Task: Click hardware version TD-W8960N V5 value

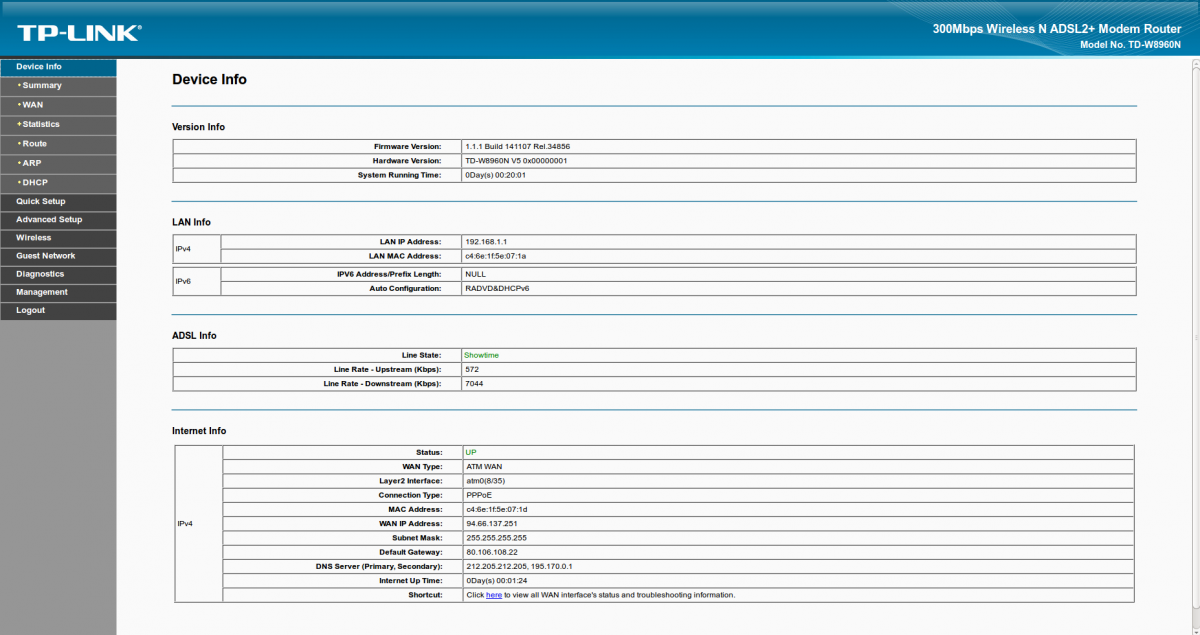Action: (516, 161)
